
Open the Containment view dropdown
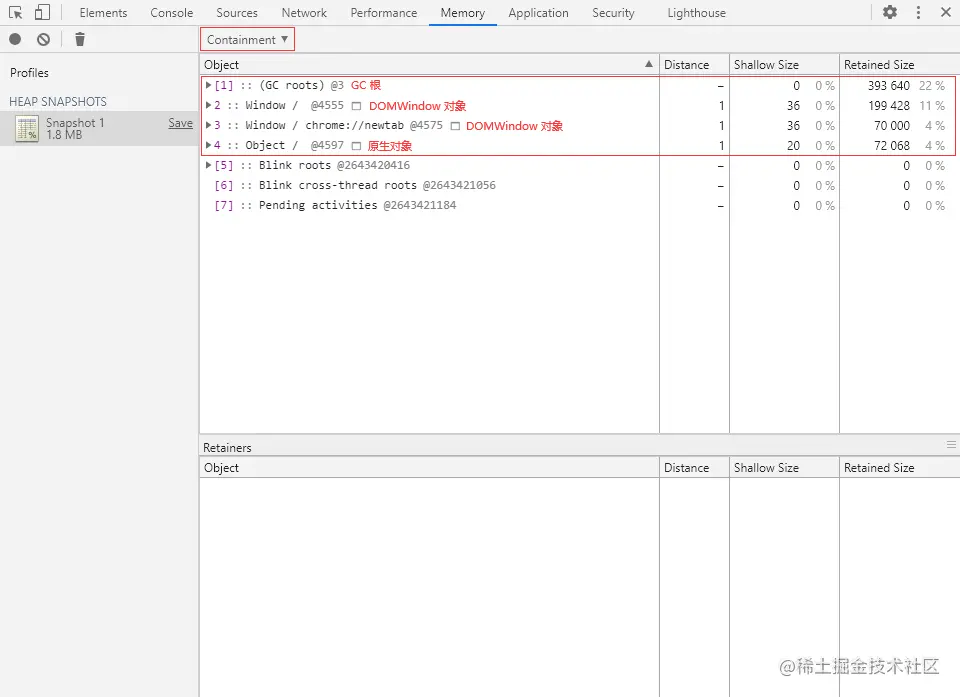tap(247, 40)
